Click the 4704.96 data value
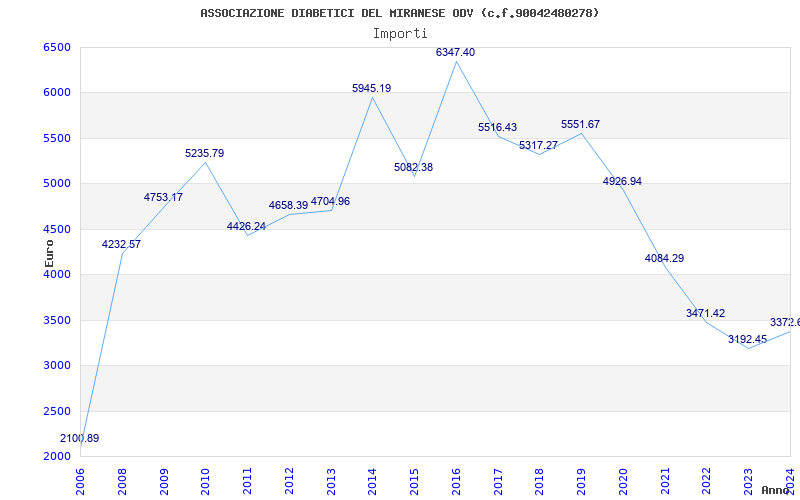 331,202
